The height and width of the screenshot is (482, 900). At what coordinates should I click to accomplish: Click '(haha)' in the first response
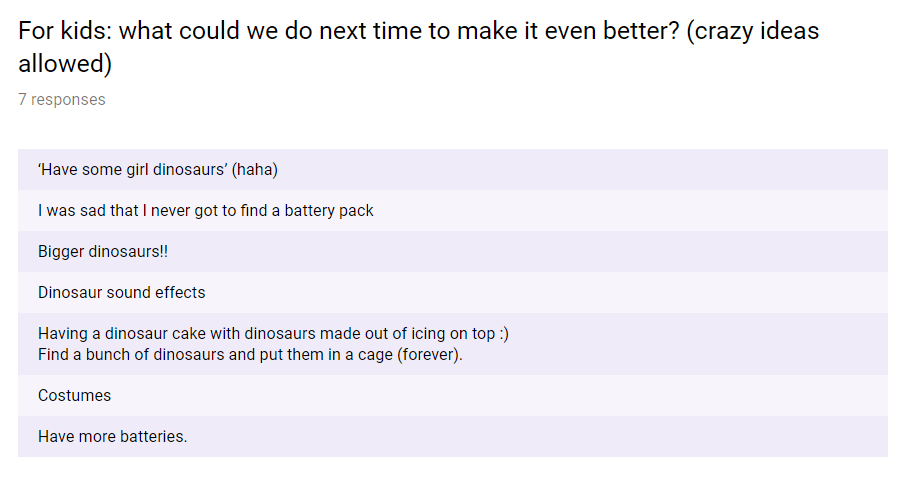(254, 170)
